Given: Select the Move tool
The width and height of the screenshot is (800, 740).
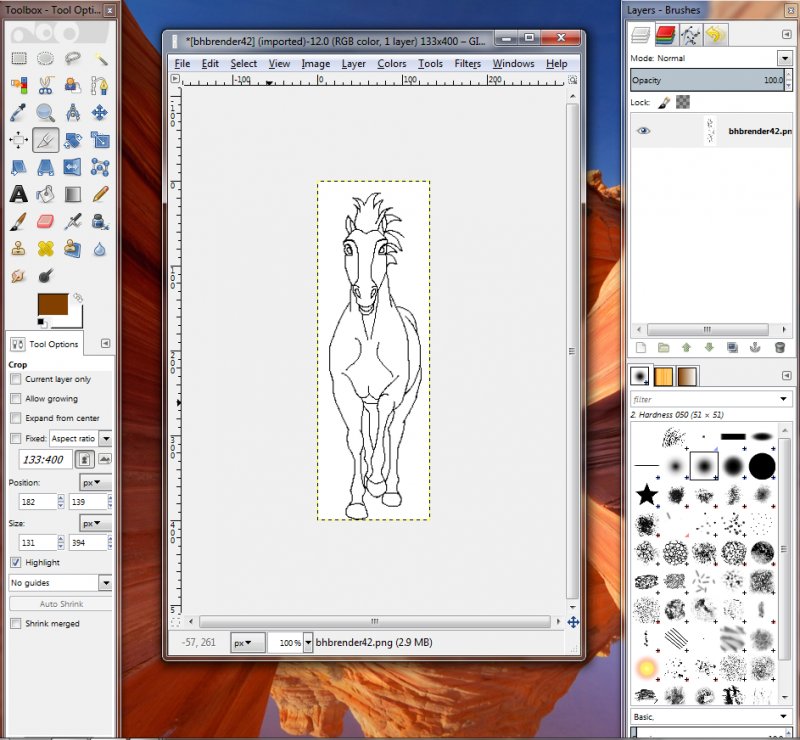Looking at the screenshot, I should [x=100, y=112].
